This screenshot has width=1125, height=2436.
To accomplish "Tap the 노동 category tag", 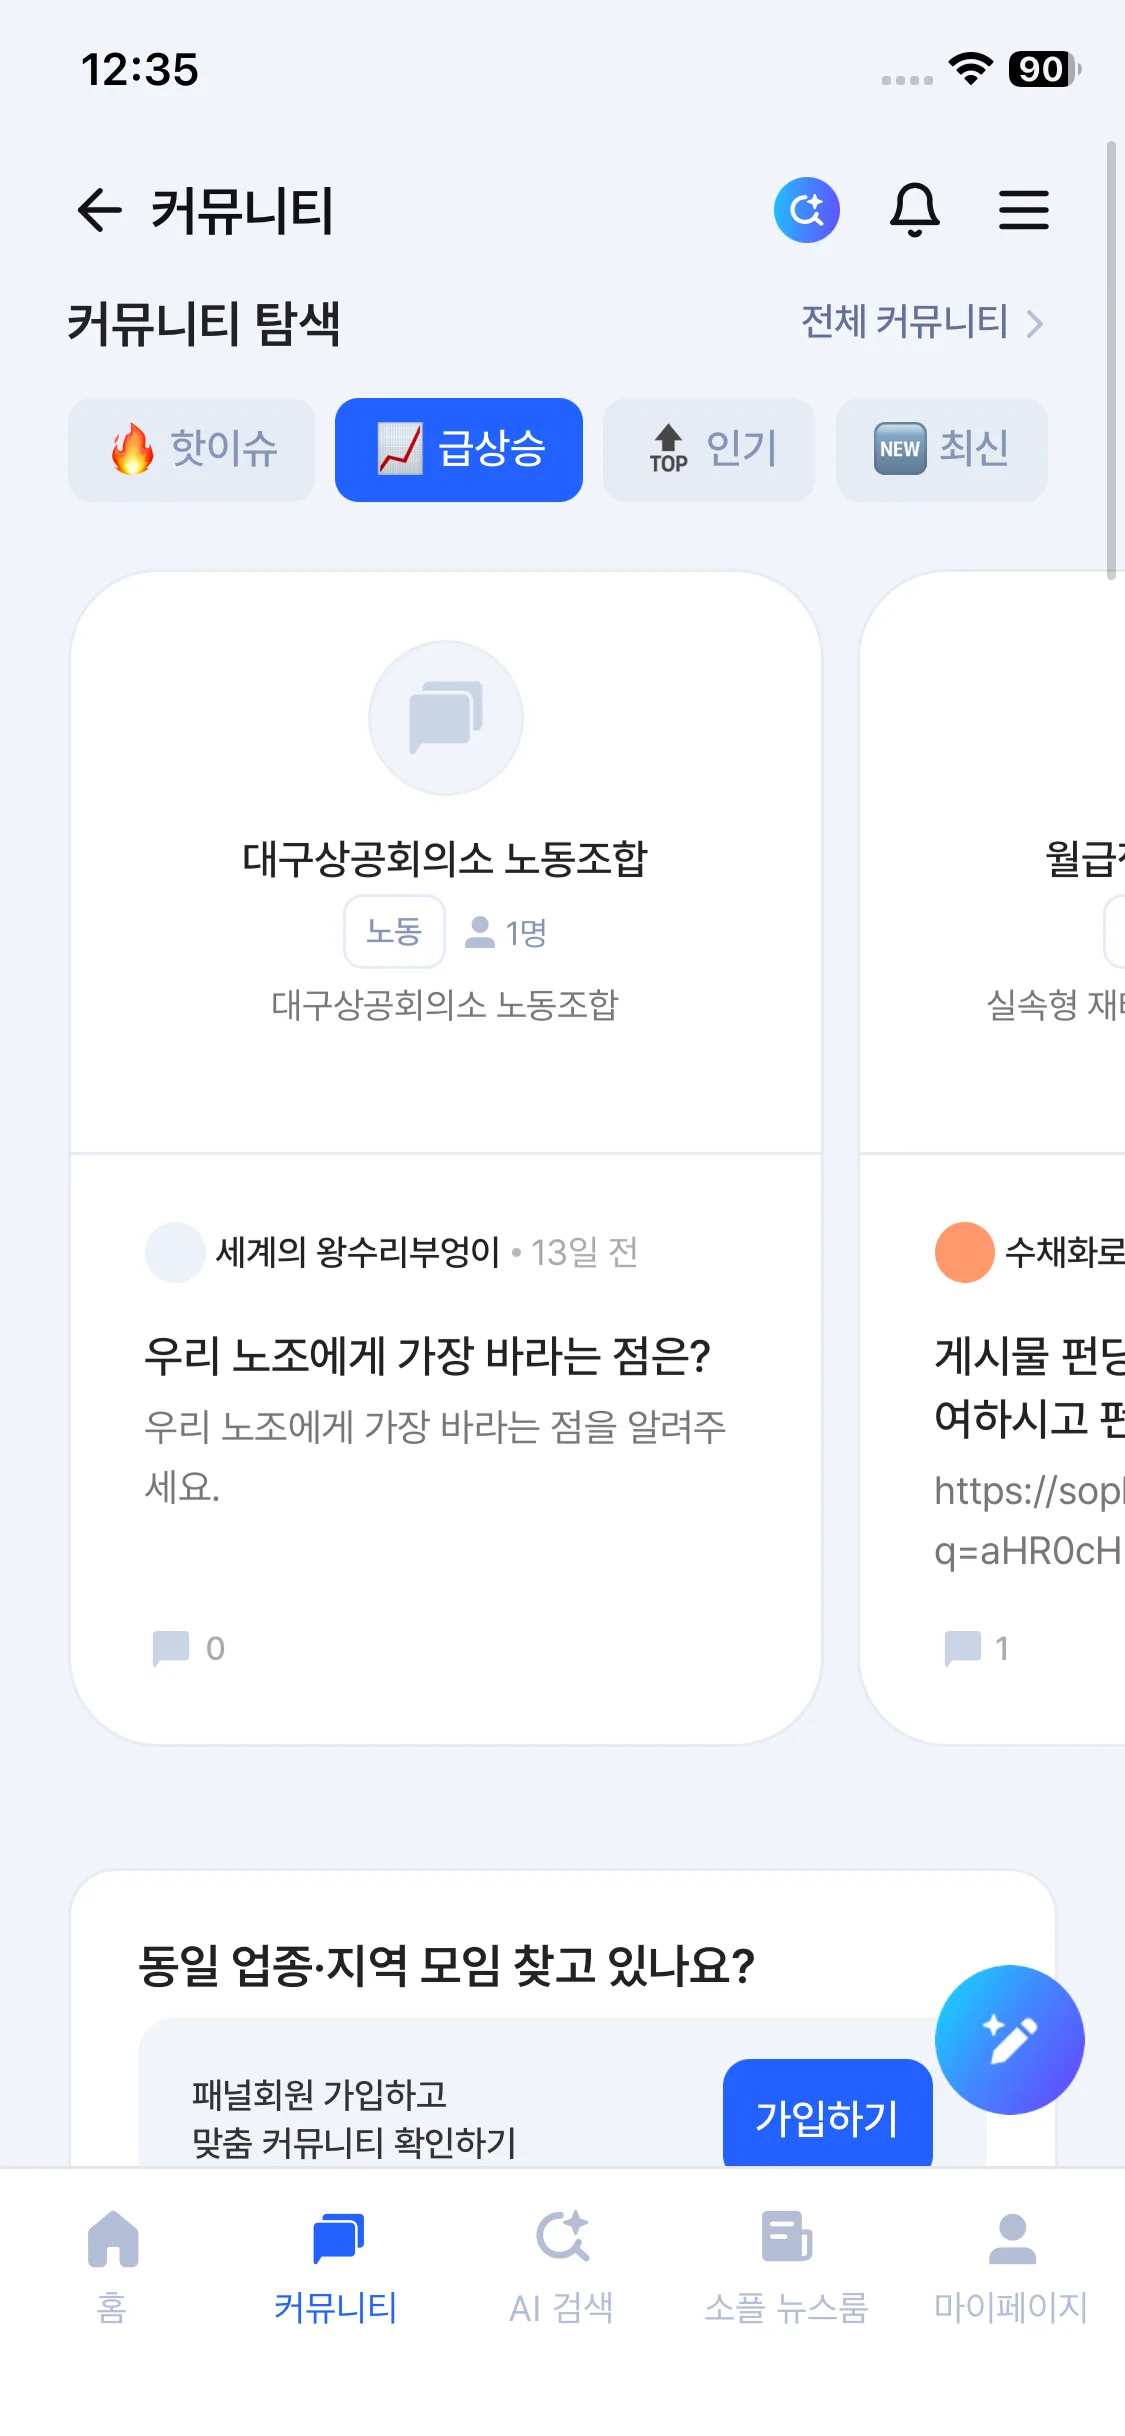I will click(x=394, y=932).
